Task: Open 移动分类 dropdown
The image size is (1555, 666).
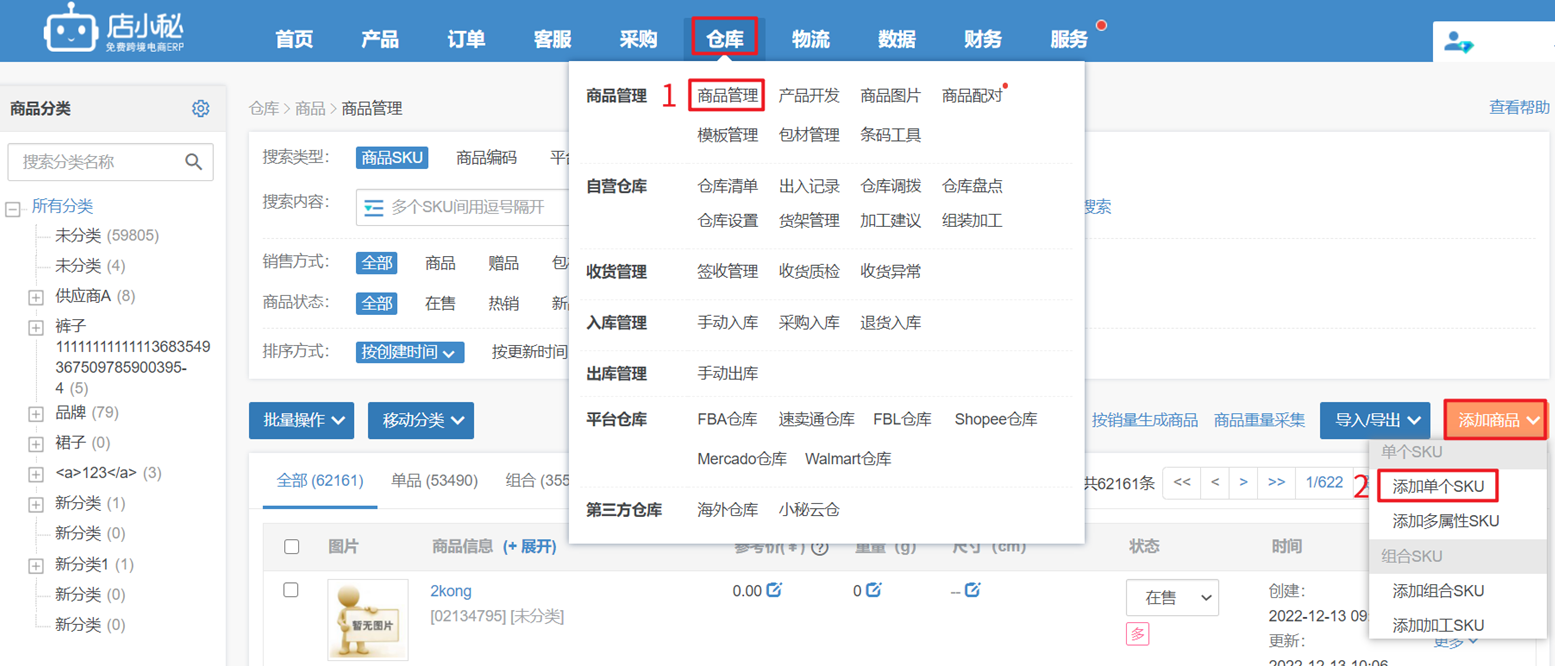Action: (421, 421)
